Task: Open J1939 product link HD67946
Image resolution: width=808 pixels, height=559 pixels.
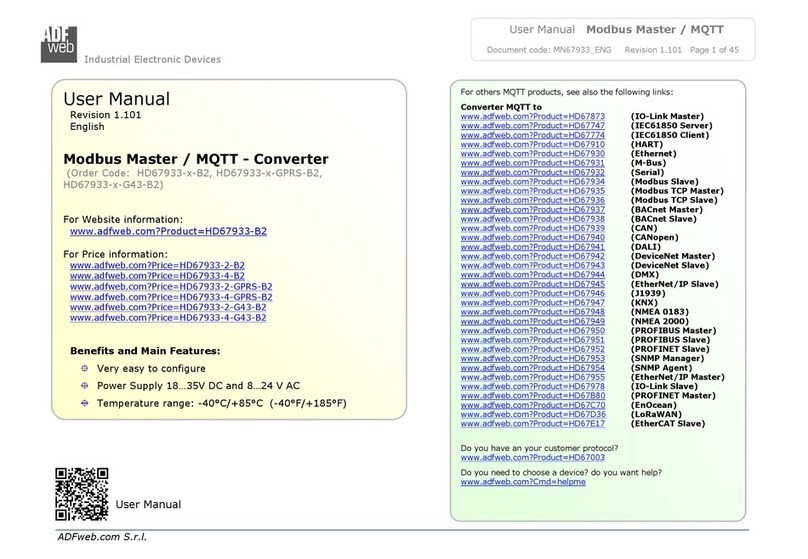Action: [533, 293]
